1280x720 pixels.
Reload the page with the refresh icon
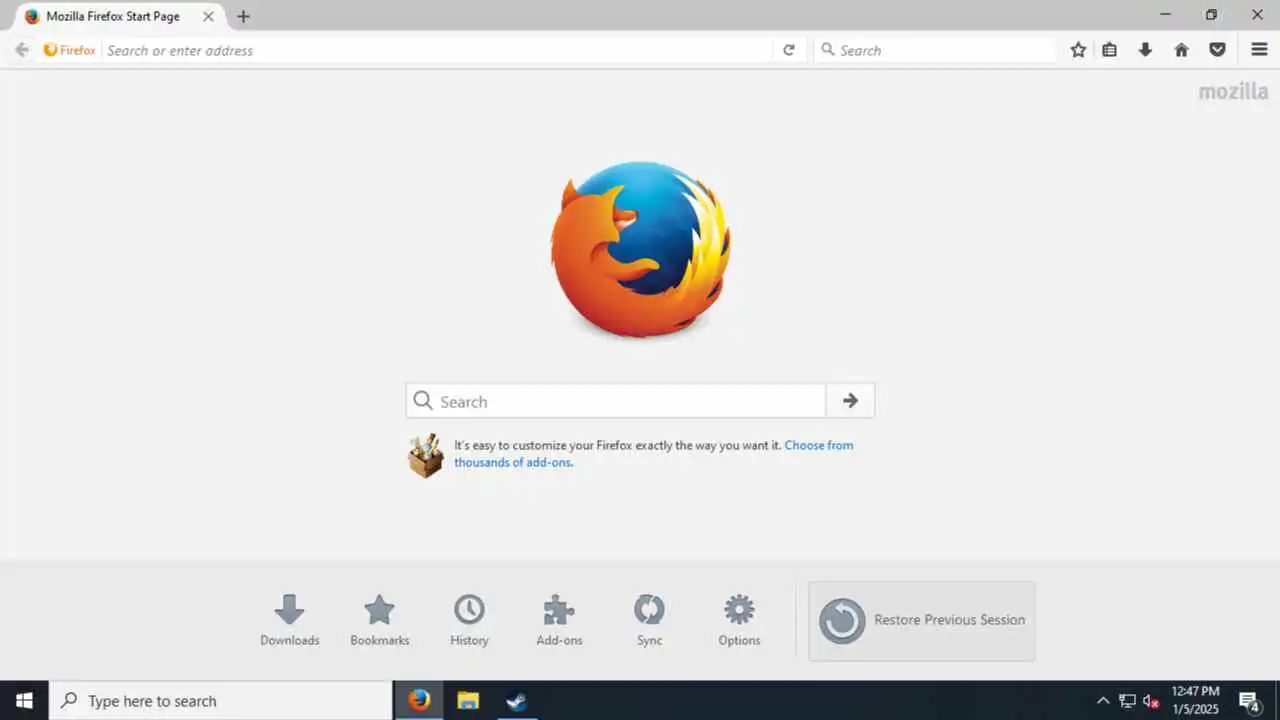coord(789,50)
